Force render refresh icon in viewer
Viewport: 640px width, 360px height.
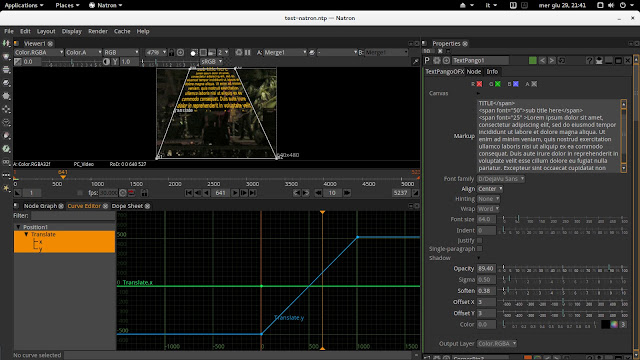(239, 52)
